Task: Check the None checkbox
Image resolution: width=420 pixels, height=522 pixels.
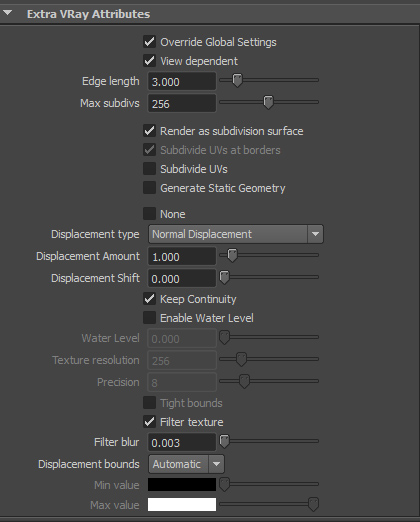Action: (149, 214)
